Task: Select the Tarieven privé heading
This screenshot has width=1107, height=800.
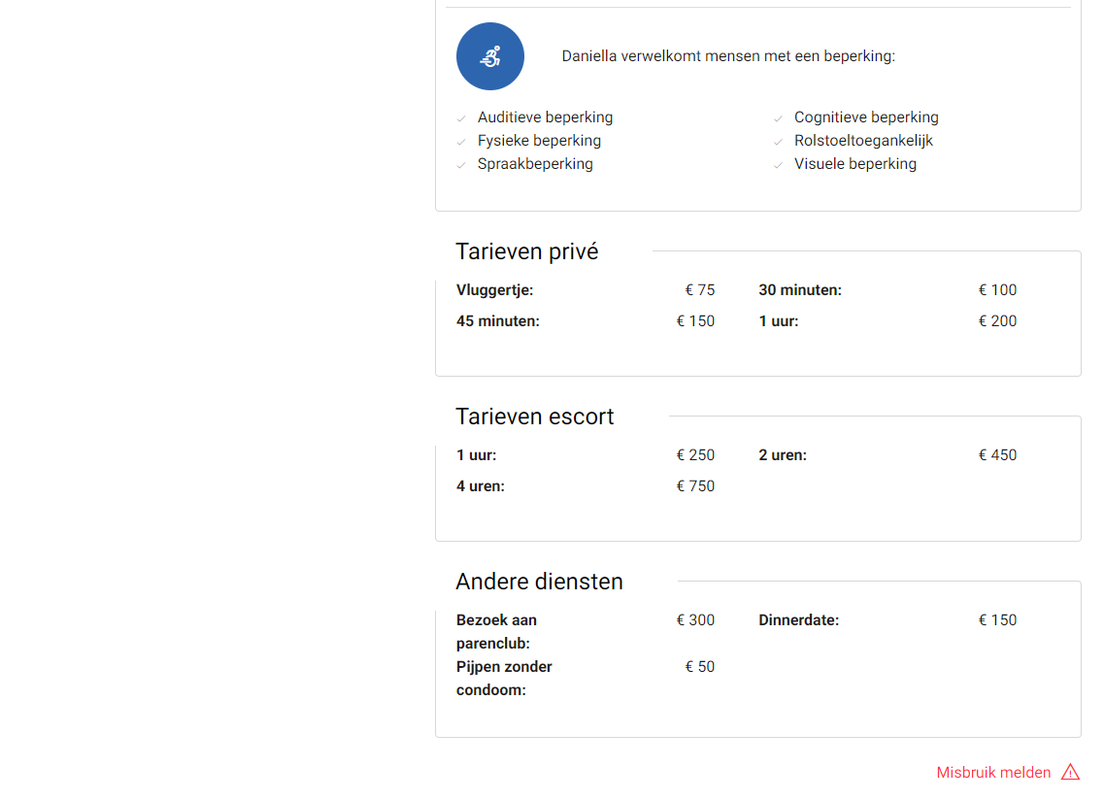Action: (x=527, y=251)
